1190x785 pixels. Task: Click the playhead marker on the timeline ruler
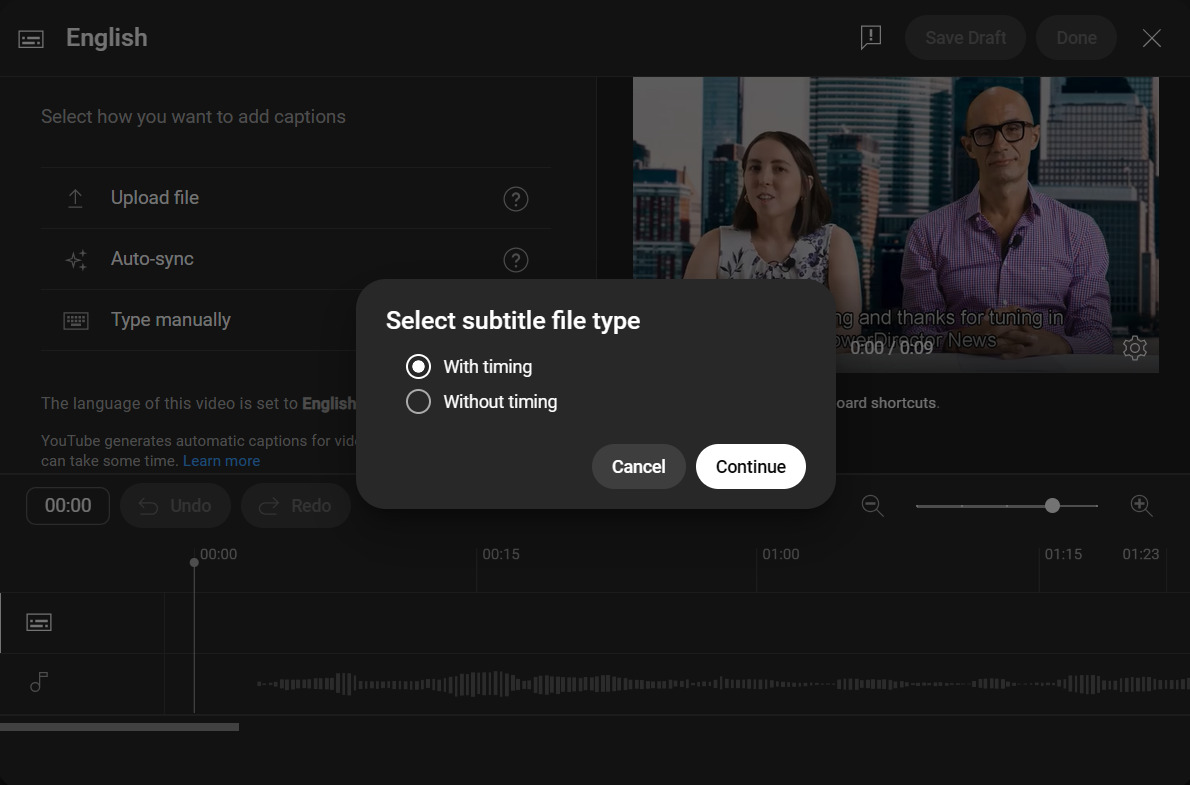point(194,563)
